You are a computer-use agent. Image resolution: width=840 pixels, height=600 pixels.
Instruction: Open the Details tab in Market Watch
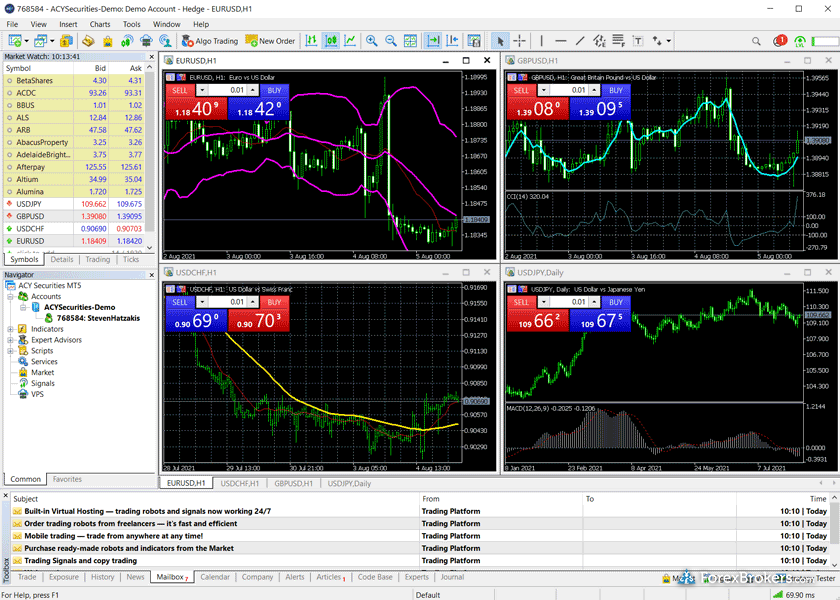(x=62, y=259)
